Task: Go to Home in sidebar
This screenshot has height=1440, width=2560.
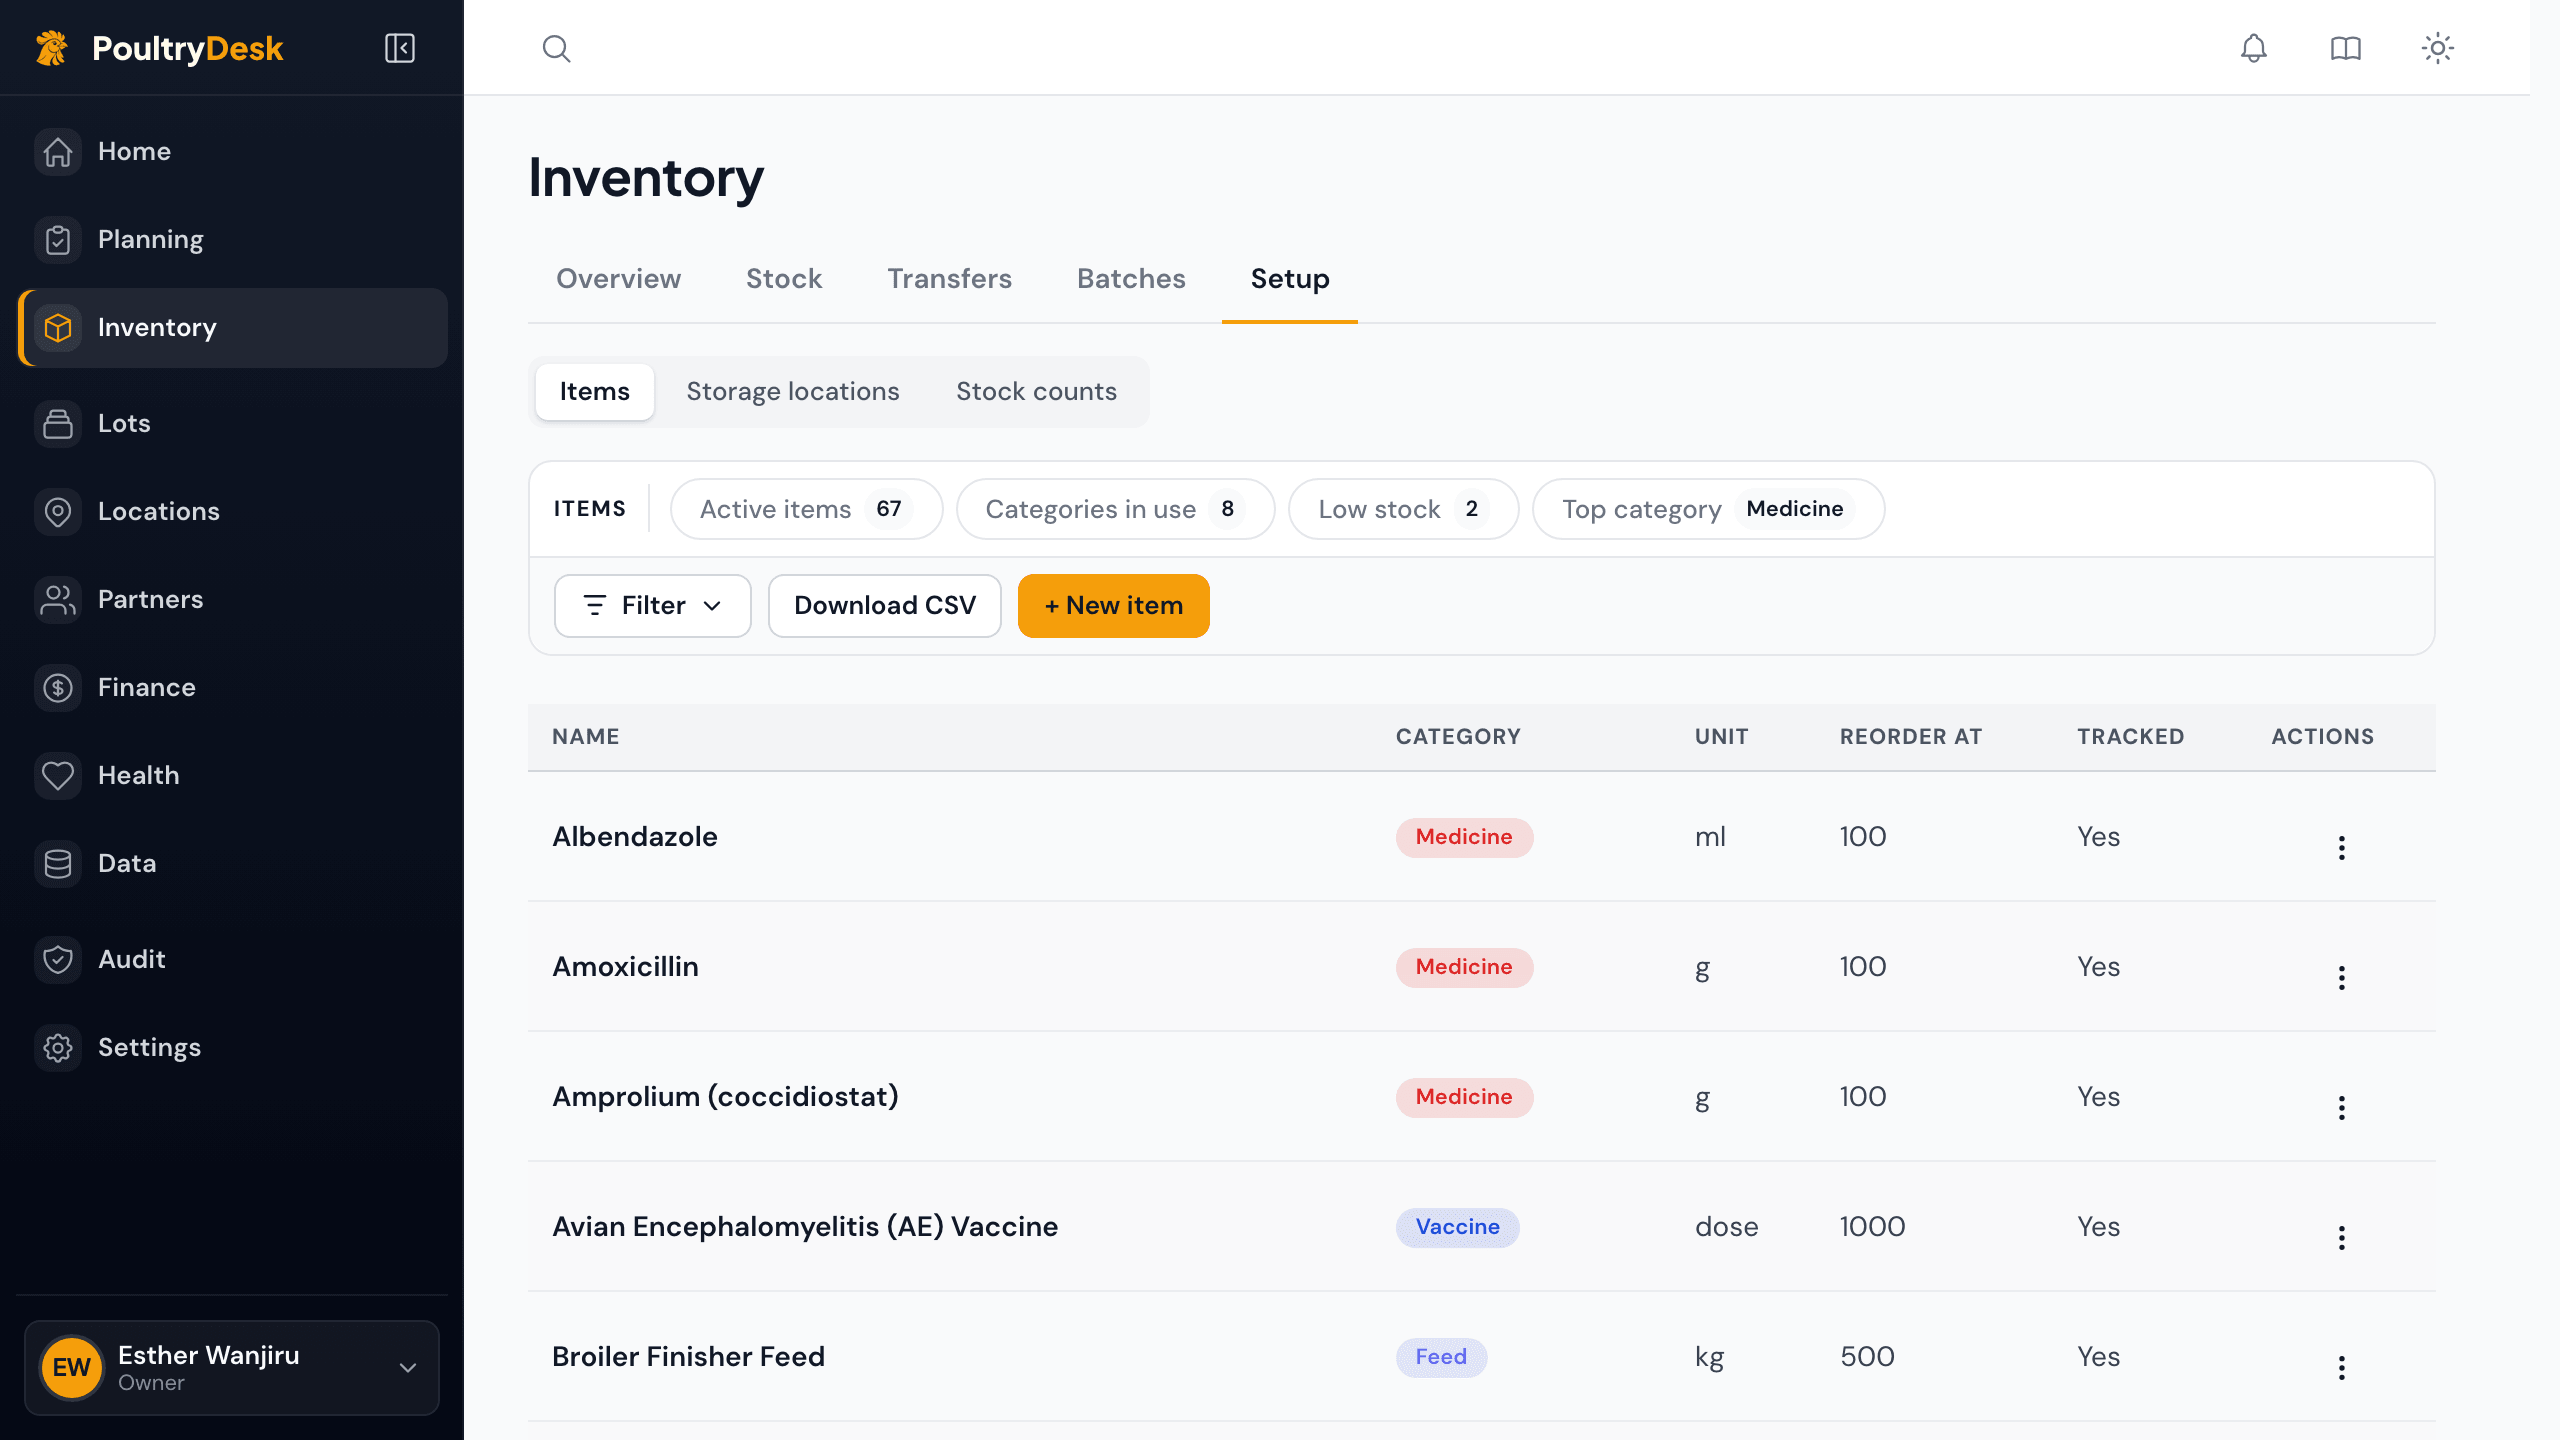Action: (232, 152)
